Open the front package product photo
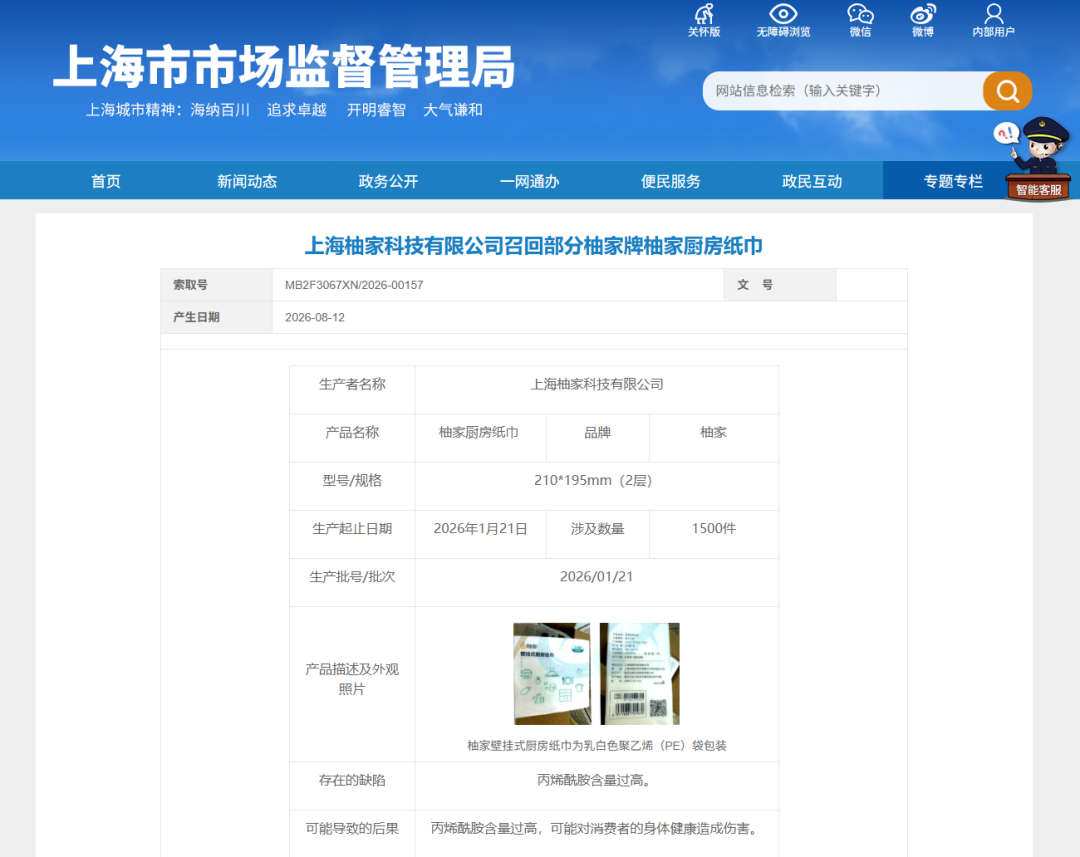This screenshot has height=857, width=1080. [x=552, y=673]
